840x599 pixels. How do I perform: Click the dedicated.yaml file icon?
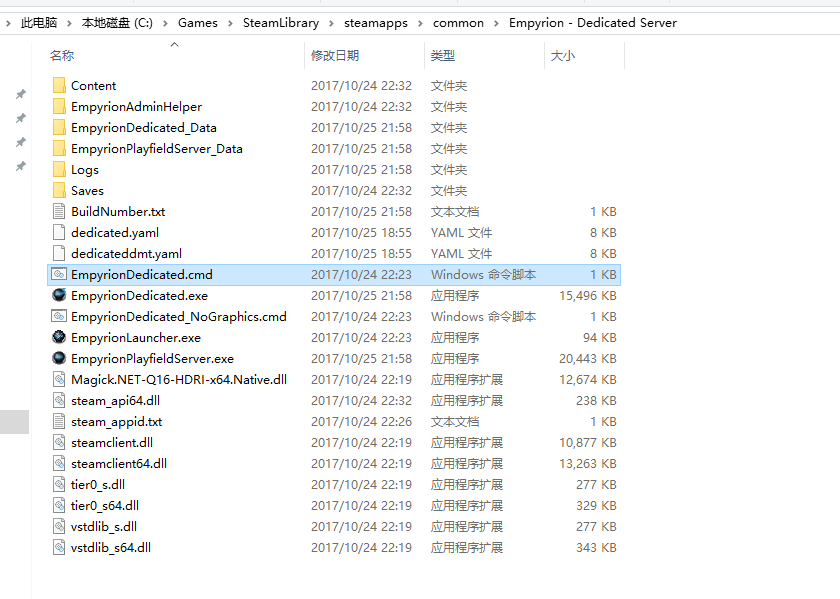[59, 232]
